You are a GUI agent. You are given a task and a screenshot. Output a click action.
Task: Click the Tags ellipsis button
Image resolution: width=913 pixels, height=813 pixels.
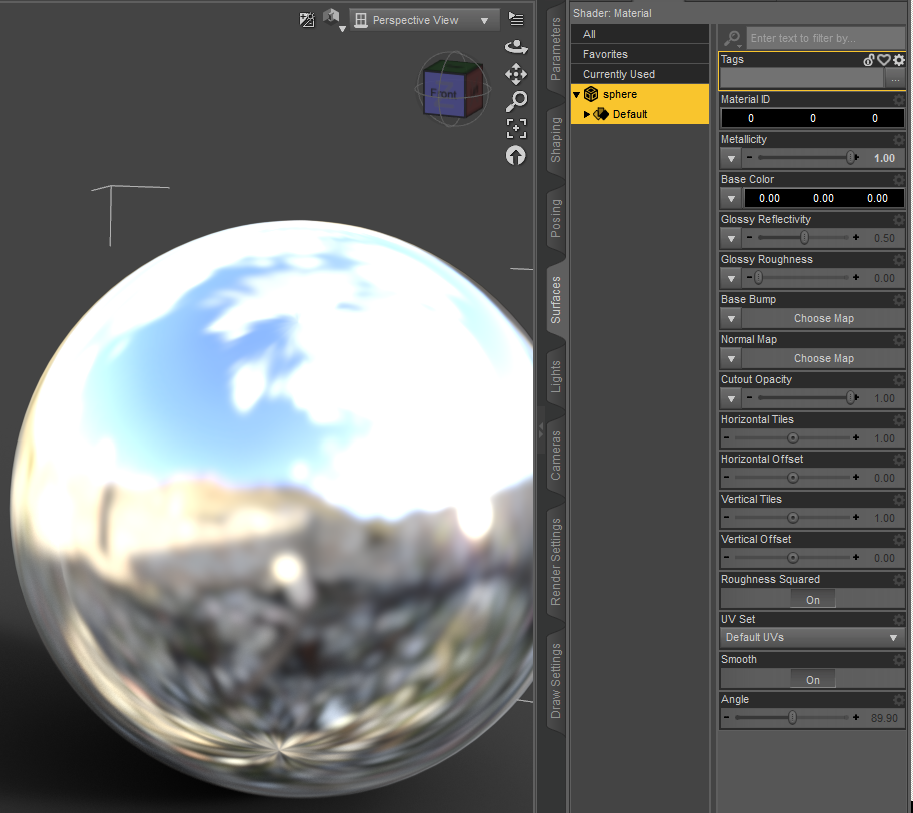tap(895, 78)
